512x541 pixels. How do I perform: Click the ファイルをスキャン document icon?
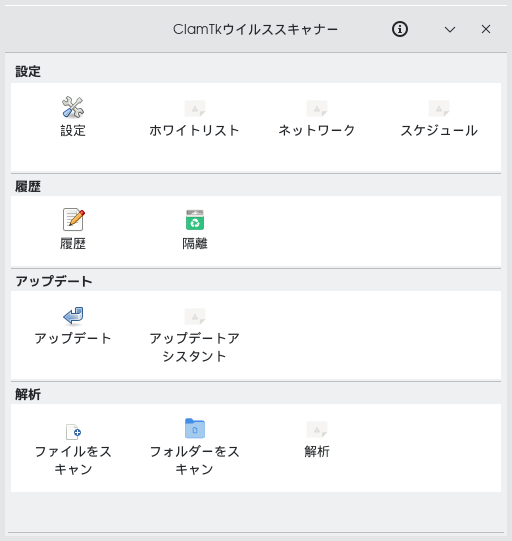click(x=73, y=432)
